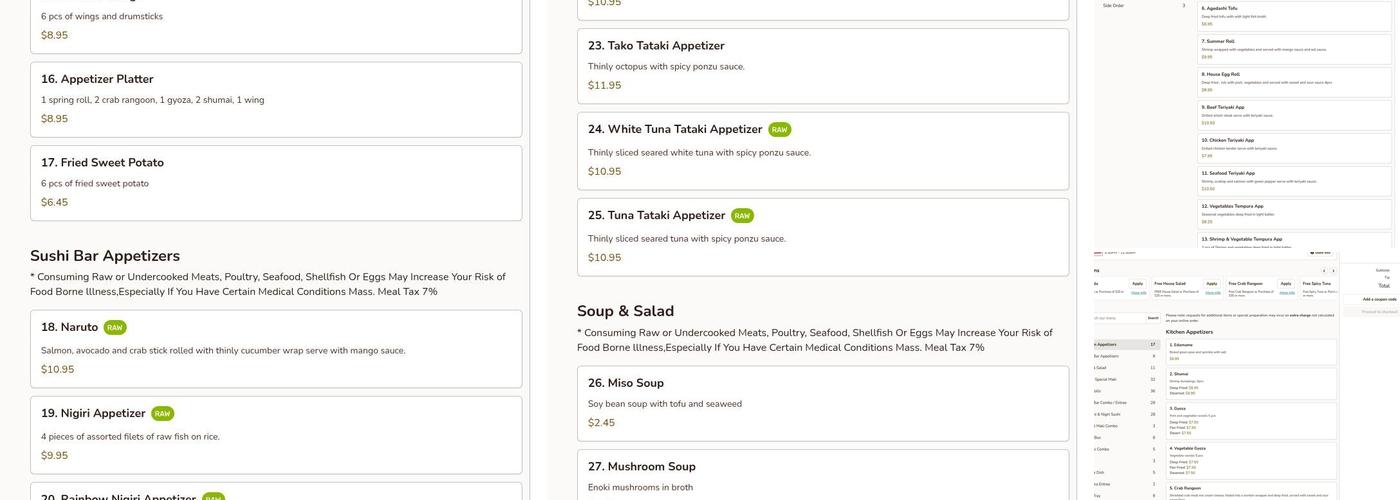Click the RAW badge next to Tuna Tataki Appetizer
Image resolution: width=1400 pixels, height=500 pixels.
click(742, 216)
